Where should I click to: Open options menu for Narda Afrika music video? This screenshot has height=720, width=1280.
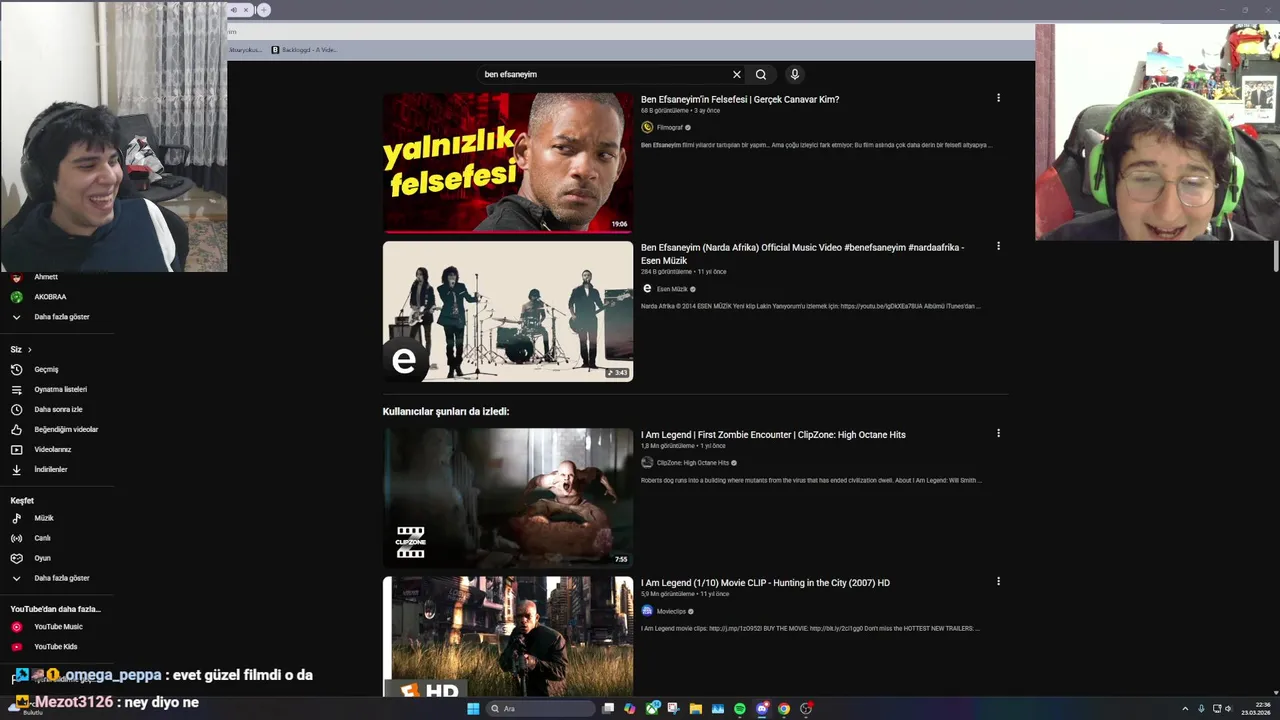(x=998, y=246)
